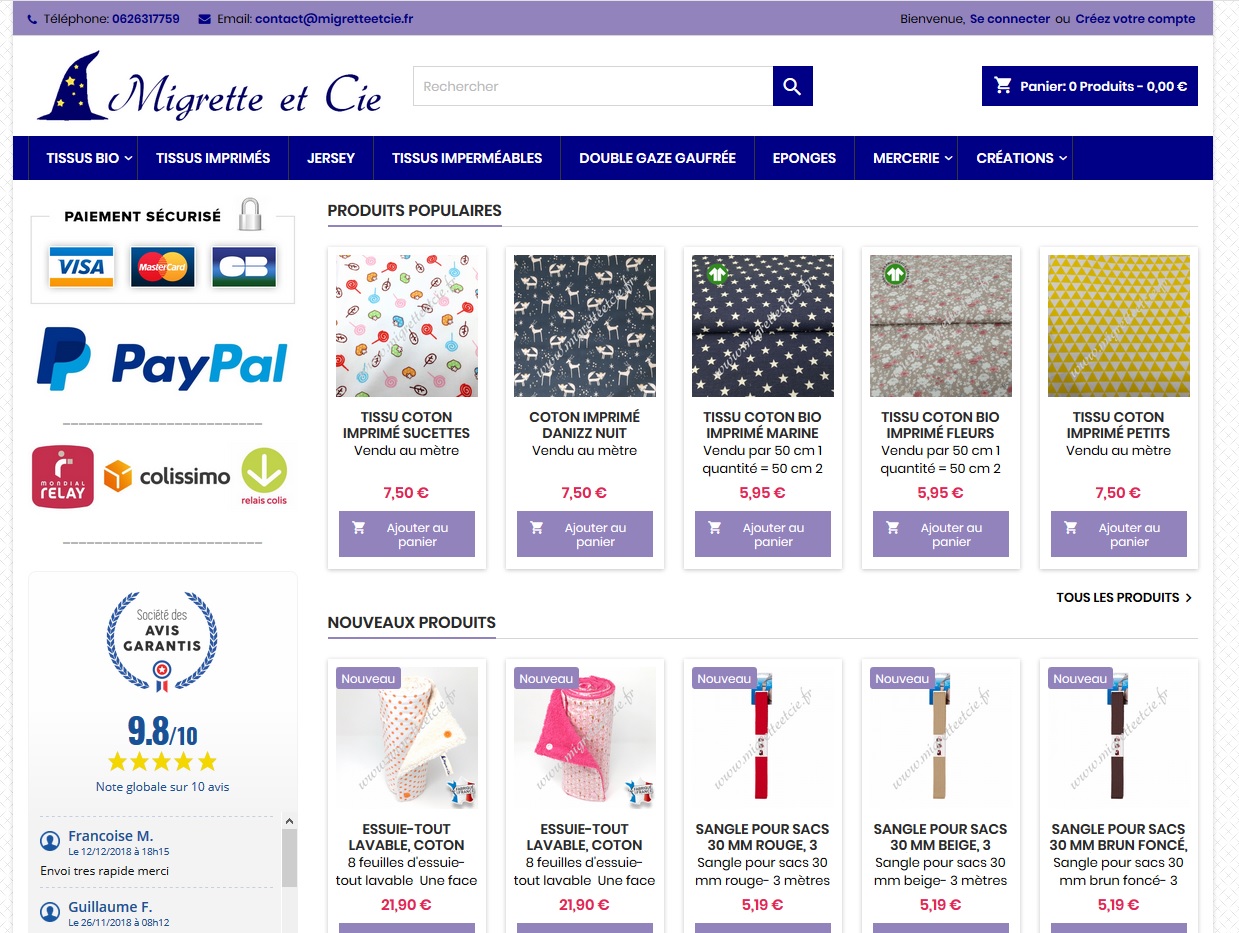
Task: Open the pink Essuie-tout lavable thumbnail
Action: tap(585, 738)
